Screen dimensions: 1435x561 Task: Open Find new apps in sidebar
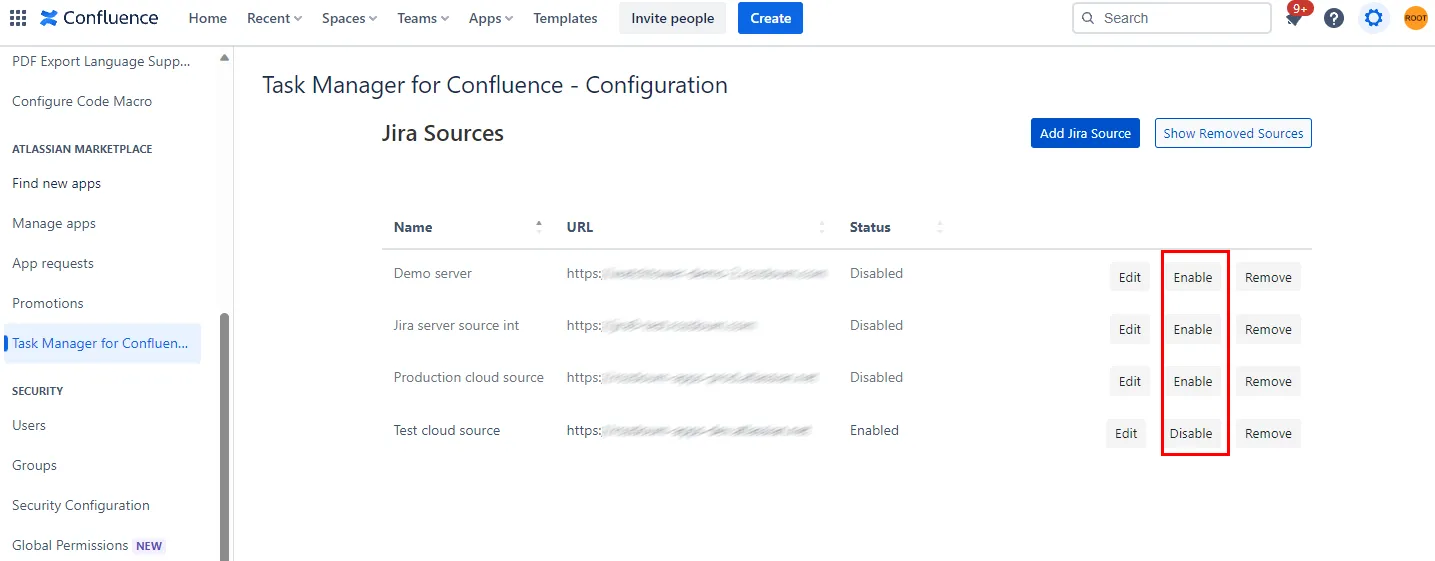56,183
